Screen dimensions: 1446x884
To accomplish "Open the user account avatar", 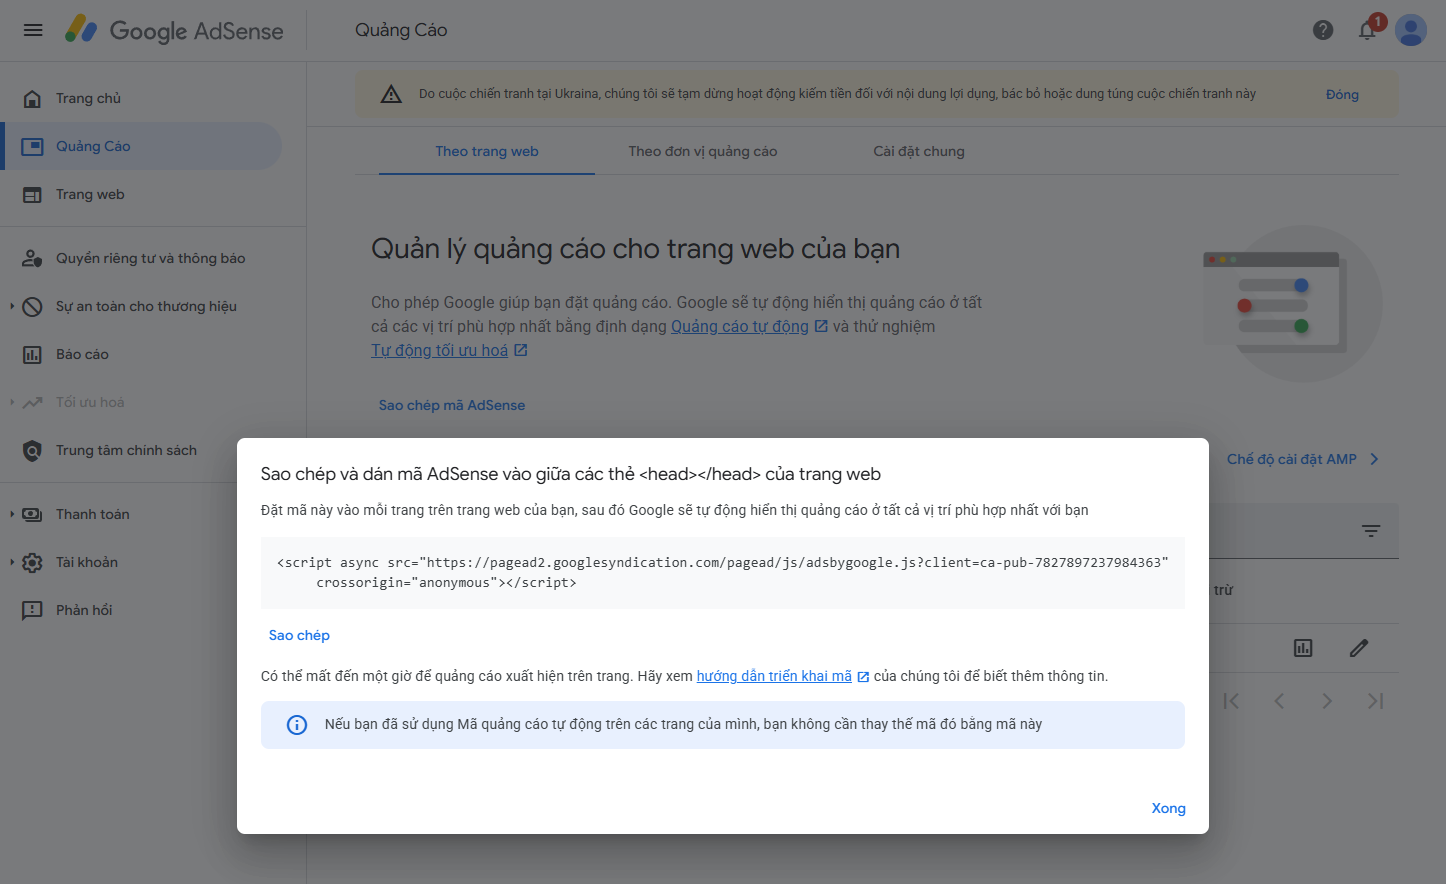I will click(x=1411, y=30).
